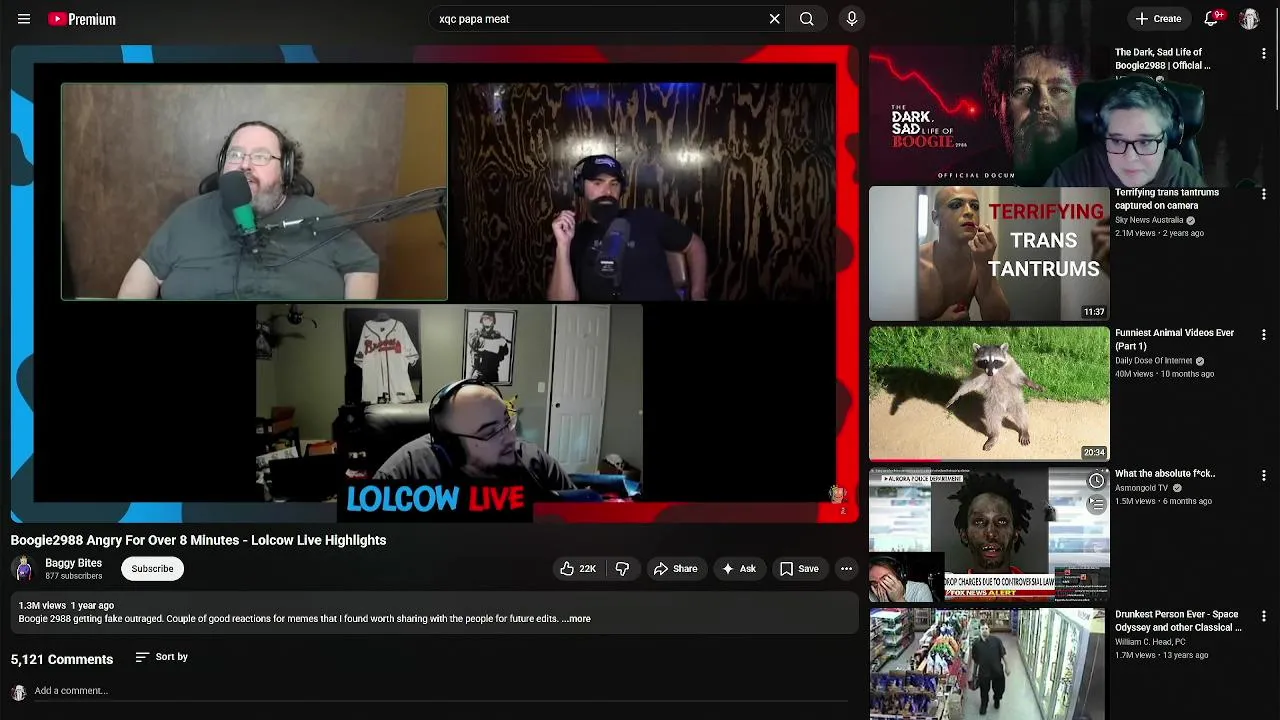1280x720 pixels.
Task: Open the Baggy Bites channel avatar
Action: click(24, 569)
